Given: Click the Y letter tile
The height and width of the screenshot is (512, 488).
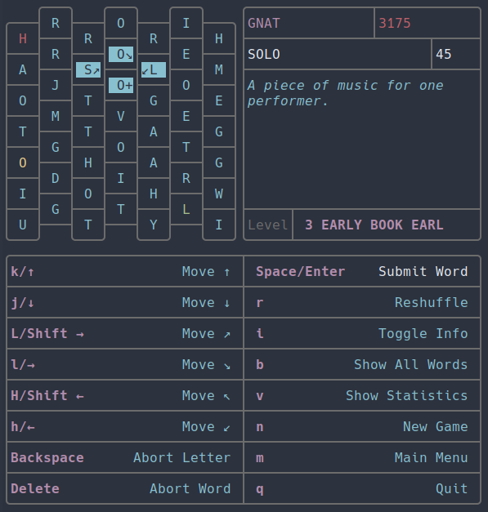Looking at the screenshot, I should [154, 225].
